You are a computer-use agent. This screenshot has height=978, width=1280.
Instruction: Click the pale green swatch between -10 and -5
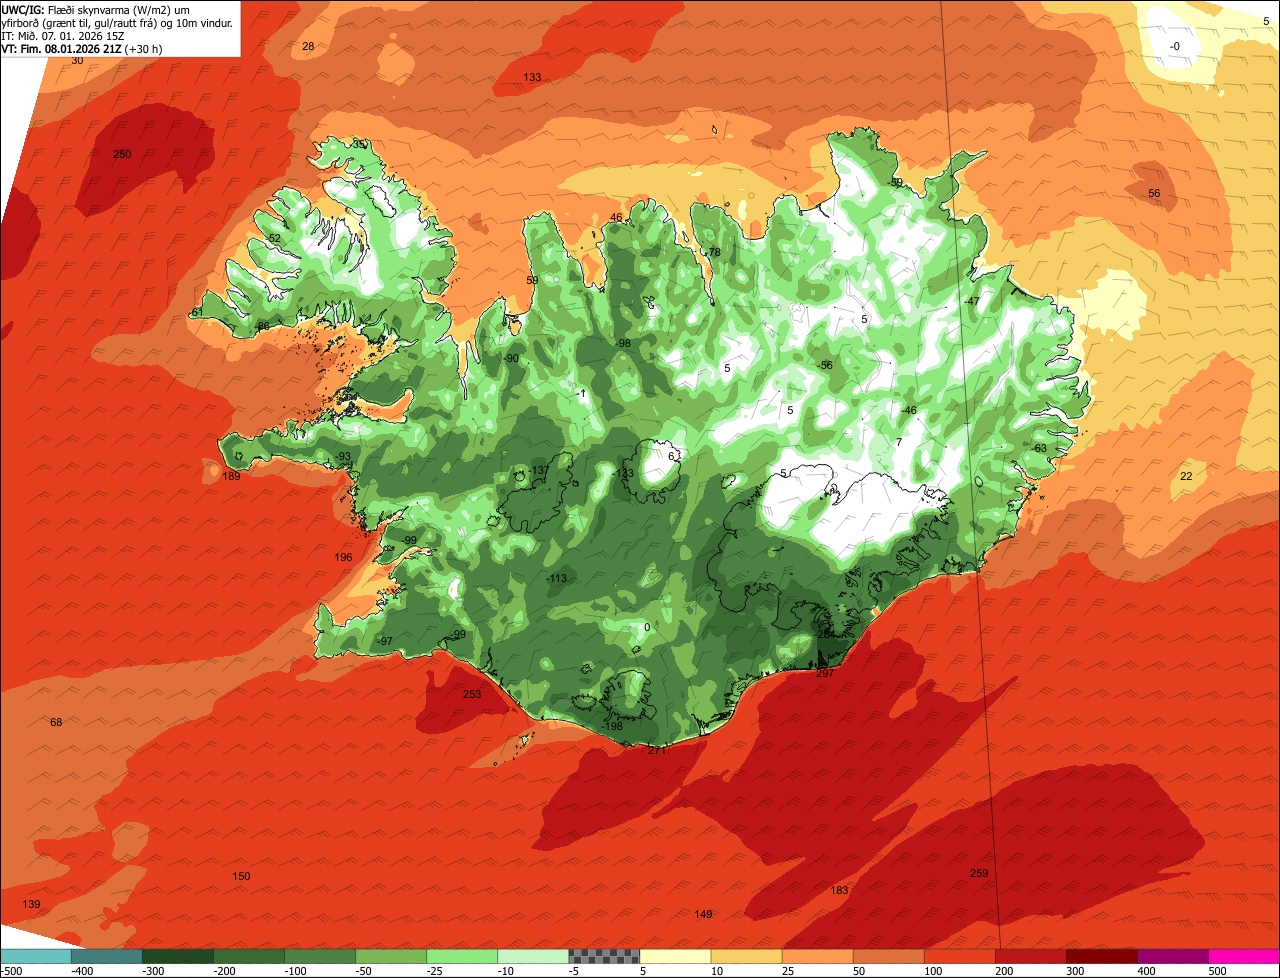[532, 956]
